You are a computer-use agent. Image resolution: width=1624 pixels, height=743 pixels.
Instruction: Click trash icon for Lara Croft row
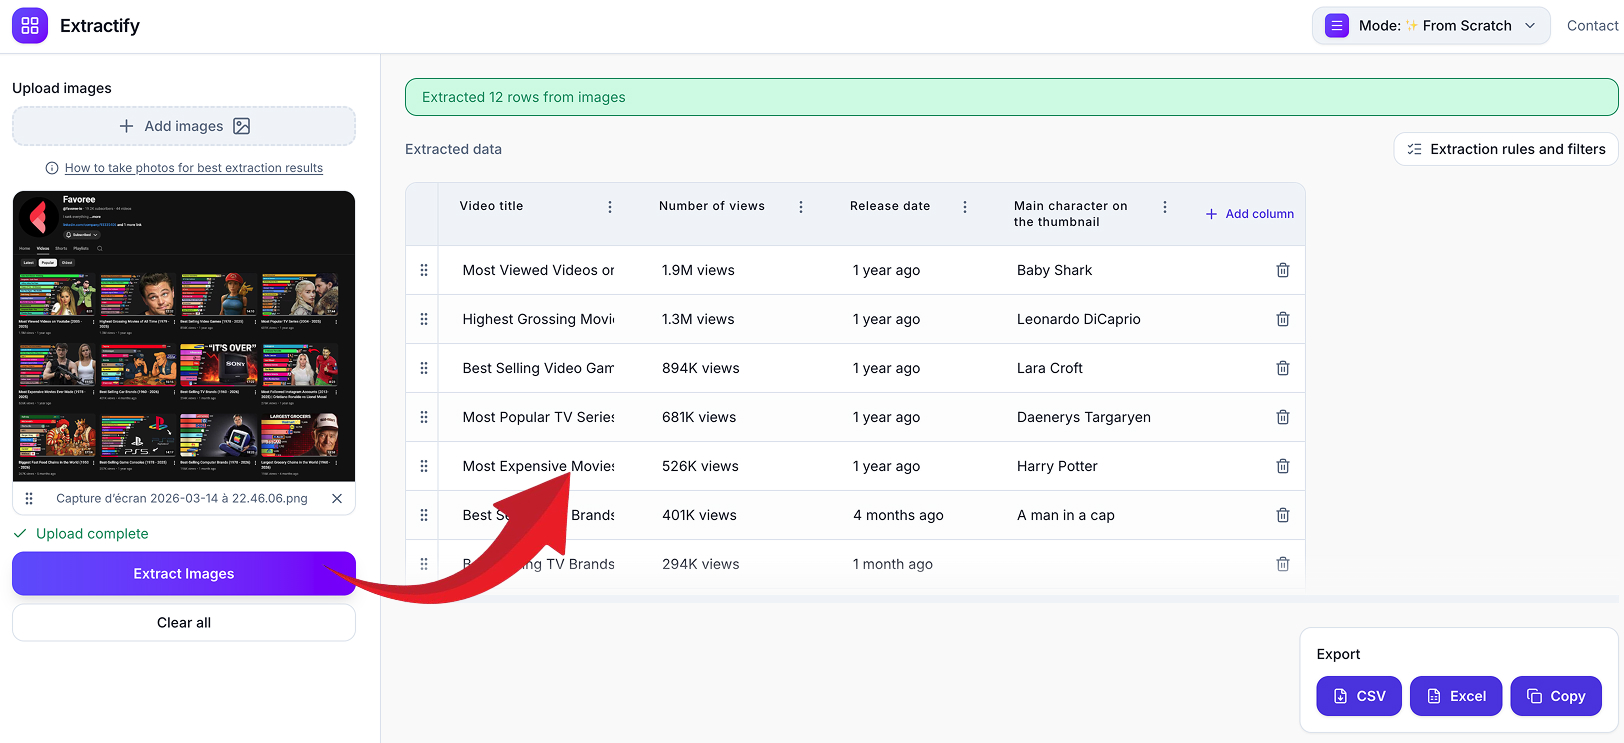pyautogui.click(x=1282, y=368)
